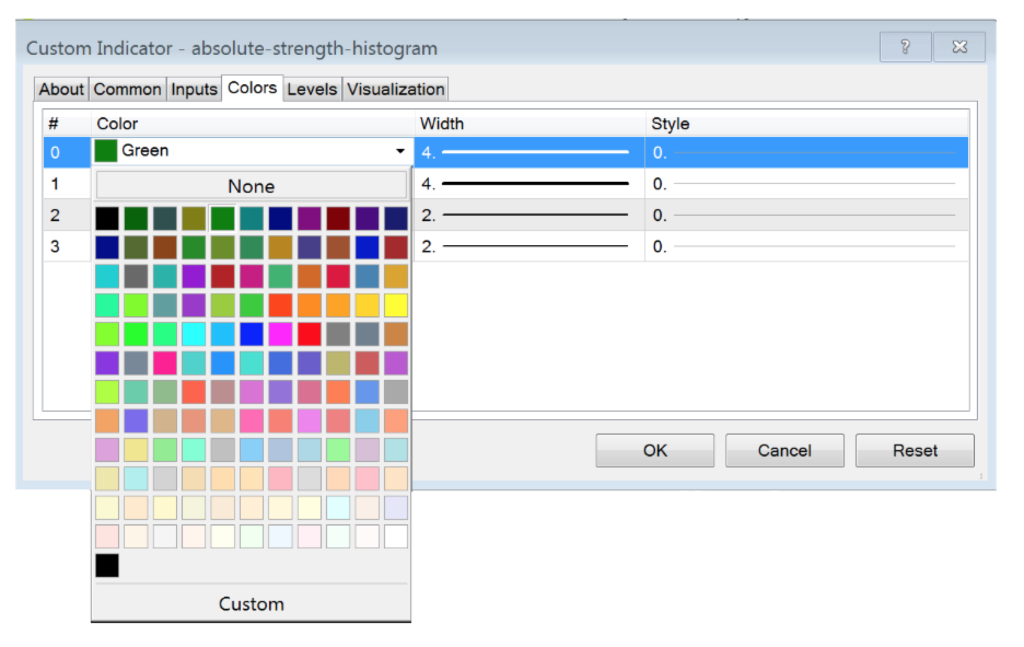
Task: Click the Width cell for row 1
Action: pyautogui.click(x=530, y=184)
